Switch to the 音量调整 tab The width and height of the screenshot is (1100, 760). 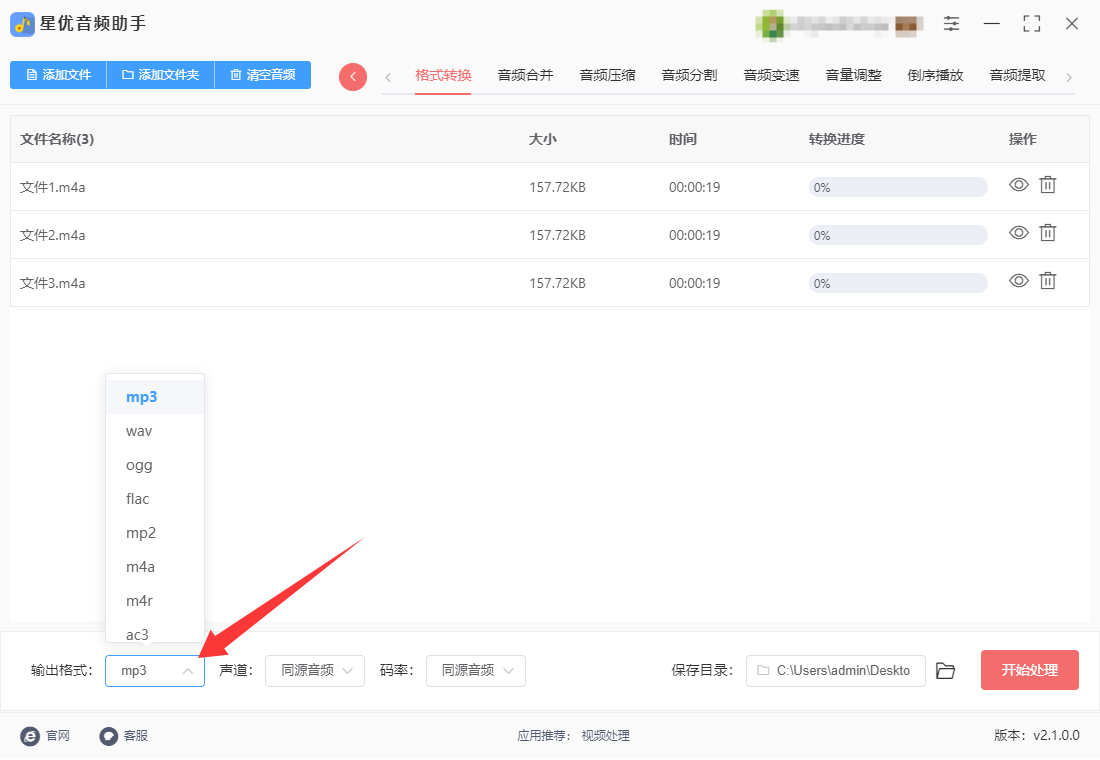854,75
